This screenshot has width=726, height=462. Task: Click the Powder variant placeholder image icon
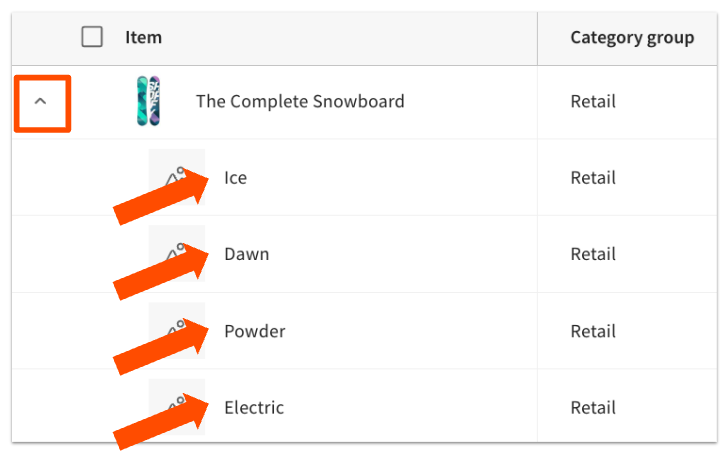[x=177, y=330]
